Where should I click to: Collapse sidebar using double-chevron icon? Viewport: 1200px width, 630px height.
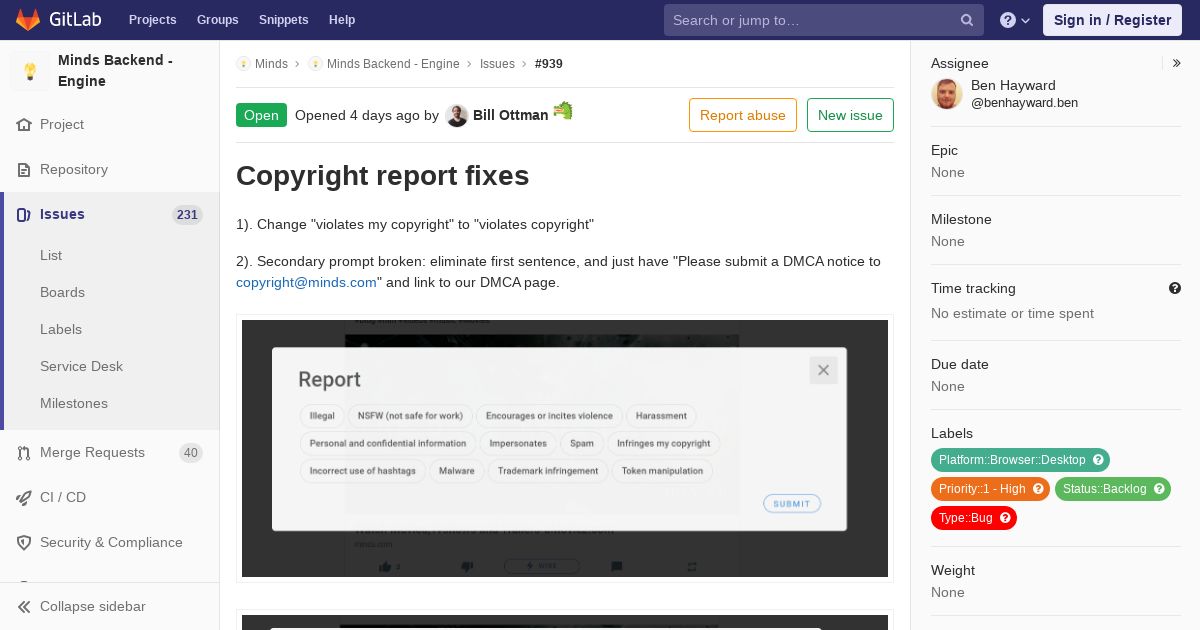[x=24, y=607]
